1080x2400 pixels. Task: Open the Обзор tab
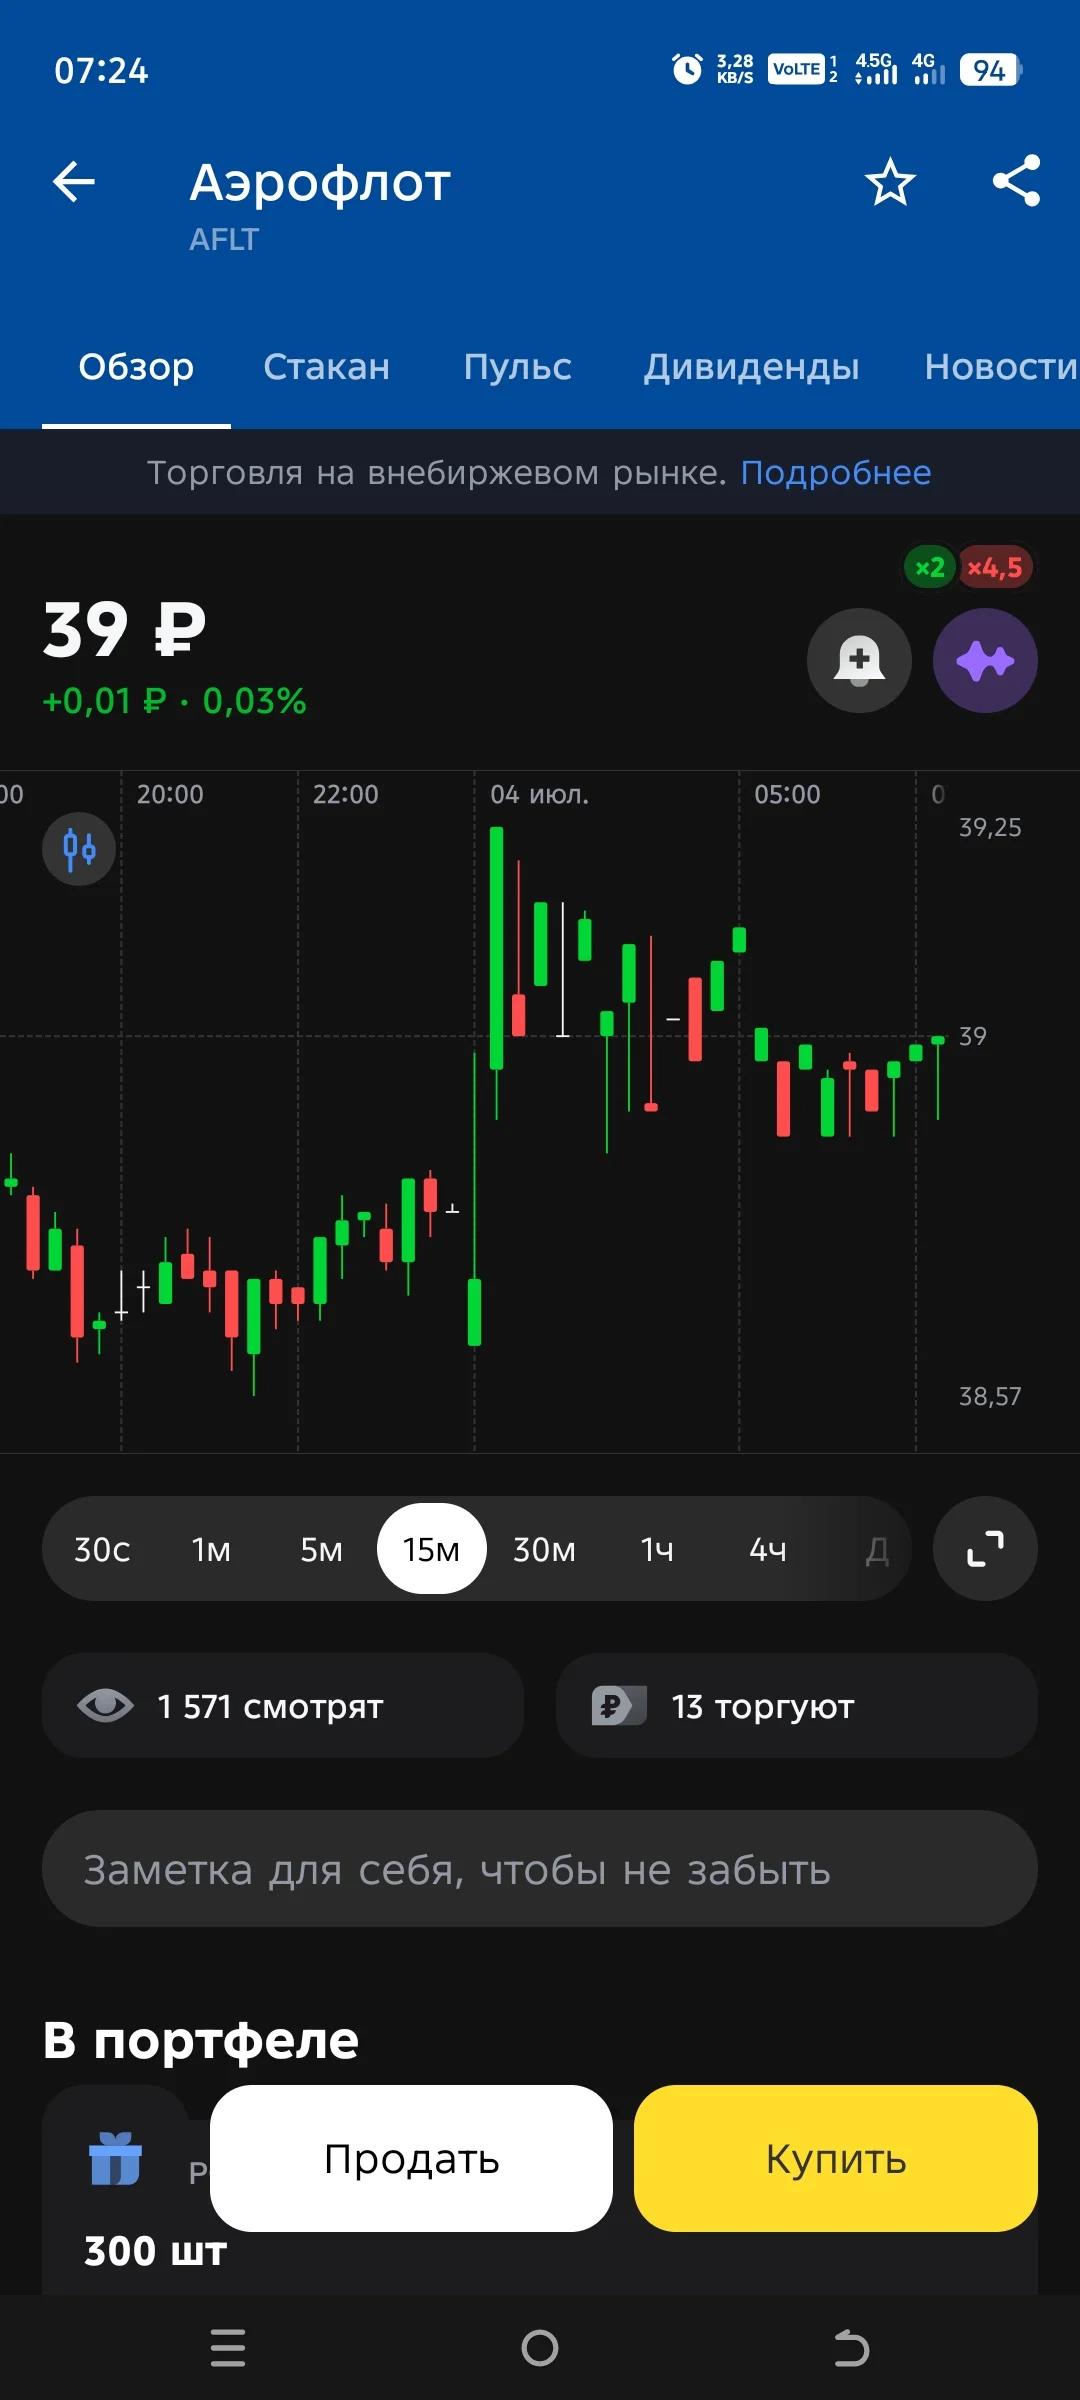(136, 367)
